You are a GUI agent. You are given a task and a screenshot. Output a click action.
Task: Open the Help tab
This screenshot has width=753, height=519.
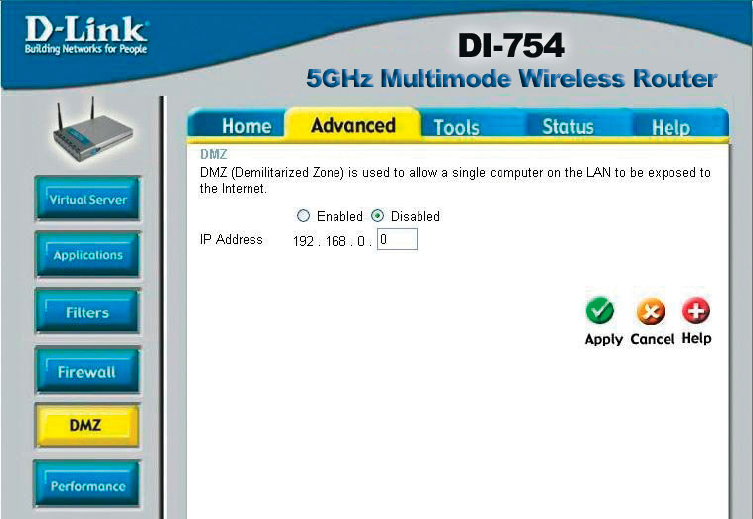(x=671, y=127)
